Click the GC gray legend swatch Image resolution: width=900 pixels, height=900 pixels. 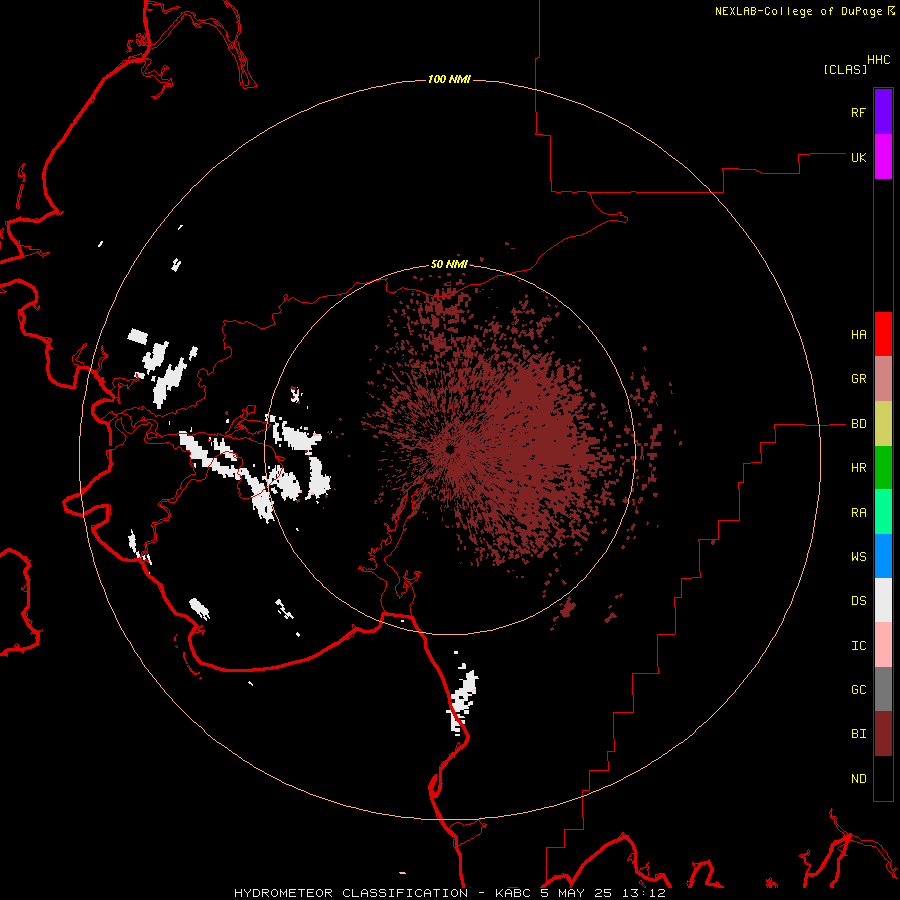883,689
